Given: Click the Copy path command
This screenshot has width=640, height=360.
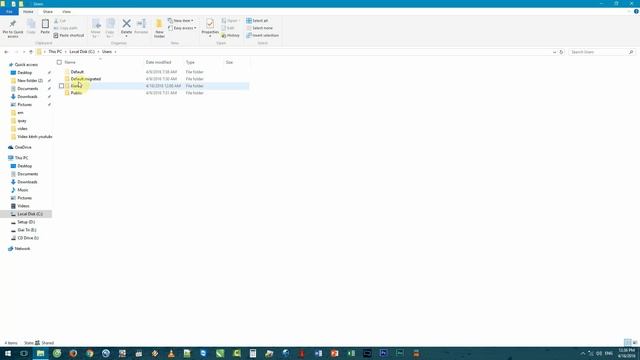Looking at the screenshot, I should click(x=66, y=28).
